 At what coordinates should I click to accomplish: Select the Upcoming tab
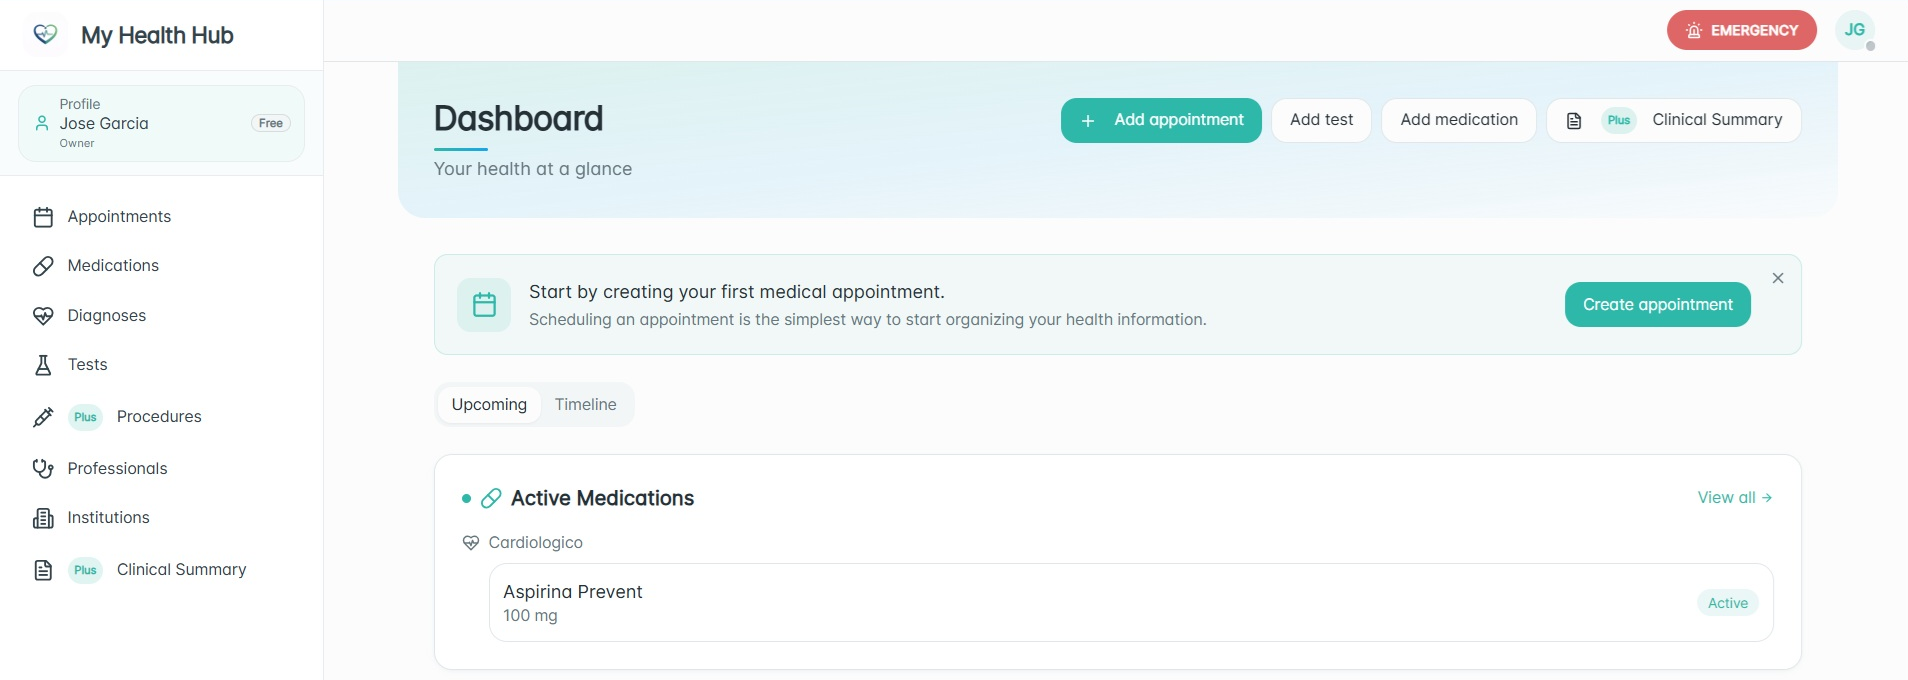click(x=489, y=405)
